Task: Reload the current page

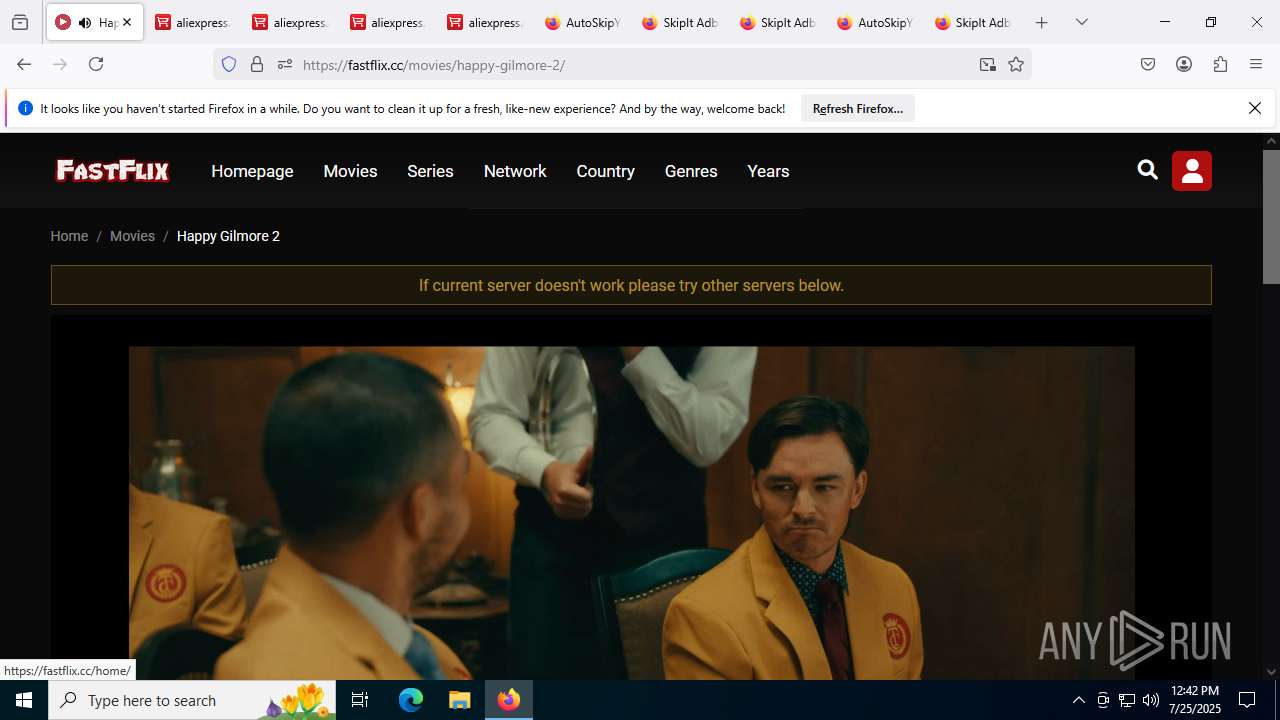Action: coord(96,64)
